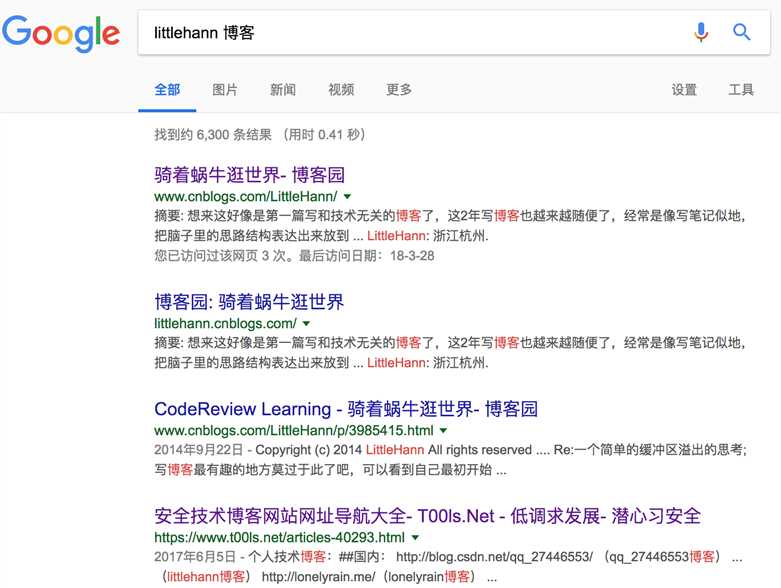This screenshot has width=781, height=588.
Task: Click the date text 2014年9月22日
Action: [198, 450]
